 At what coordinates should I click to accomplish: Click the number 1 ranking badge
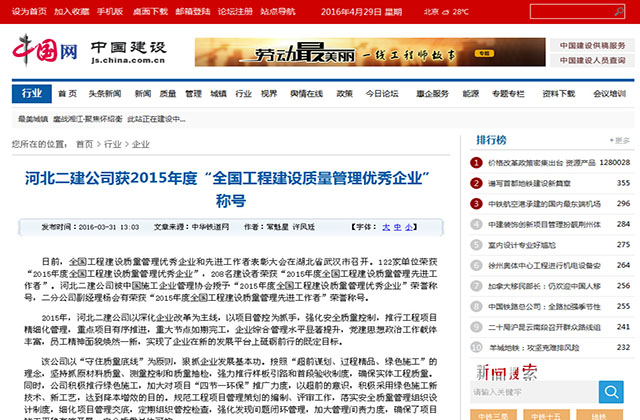tap(476, 162)
